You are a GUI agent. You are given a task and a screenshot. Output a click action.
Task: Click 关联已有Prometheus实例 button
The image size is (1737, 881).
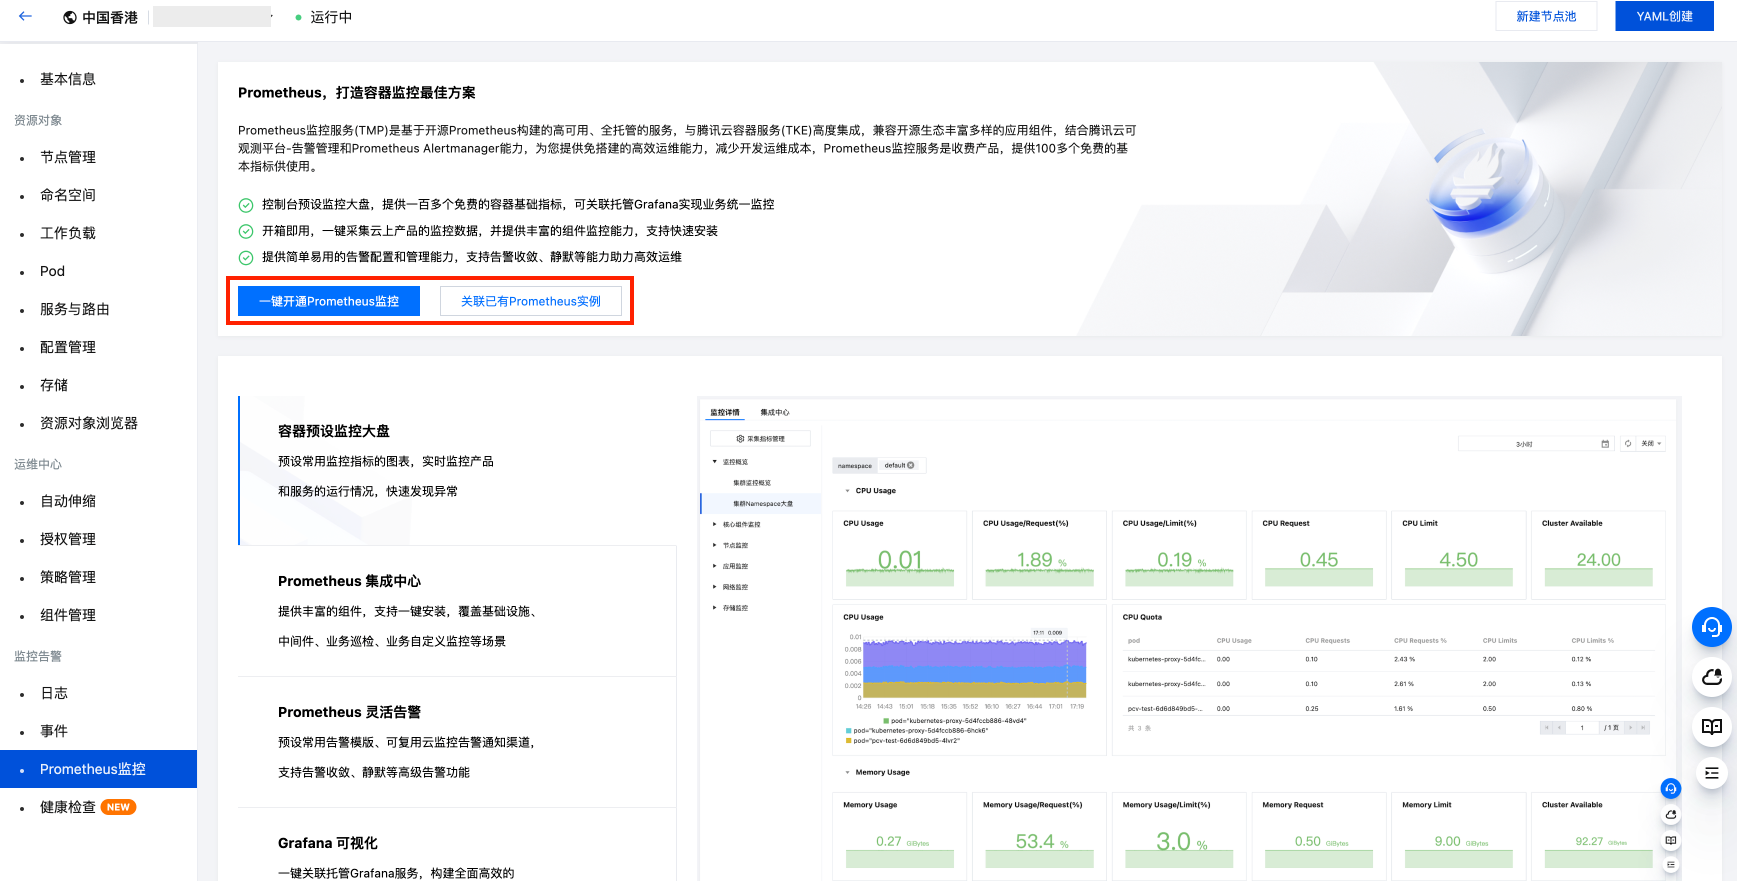coord(530,301)
